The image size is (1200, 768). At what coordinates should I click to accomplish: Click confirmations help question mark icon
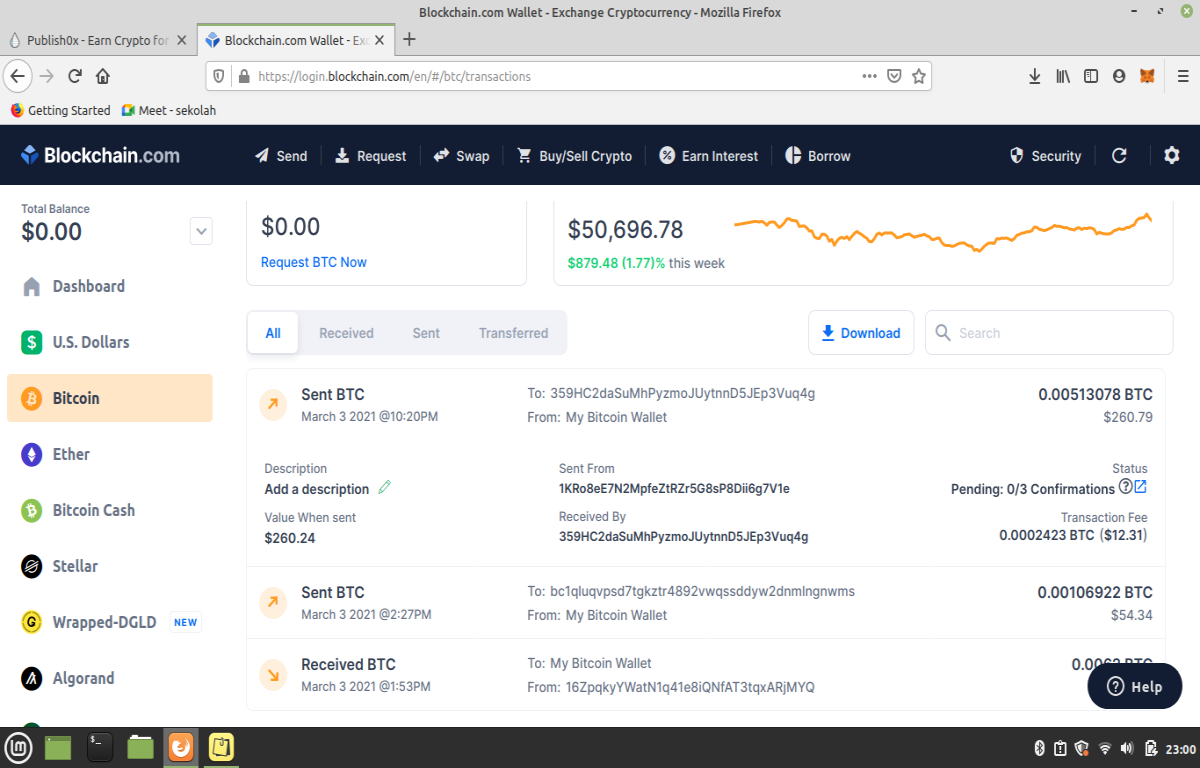(1125, 487)
